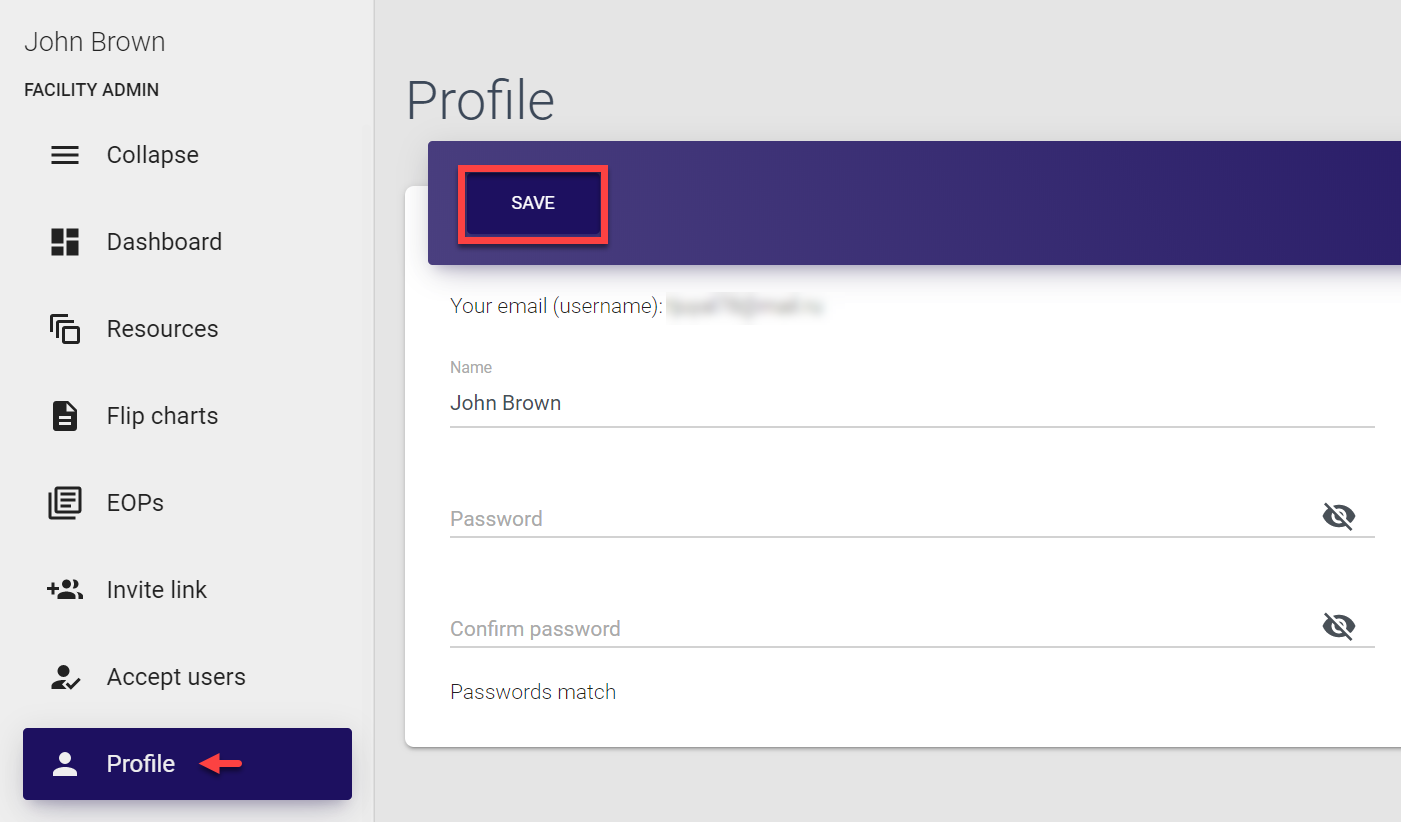
Task: Show the Password field text
Action: pos(1338,517)
